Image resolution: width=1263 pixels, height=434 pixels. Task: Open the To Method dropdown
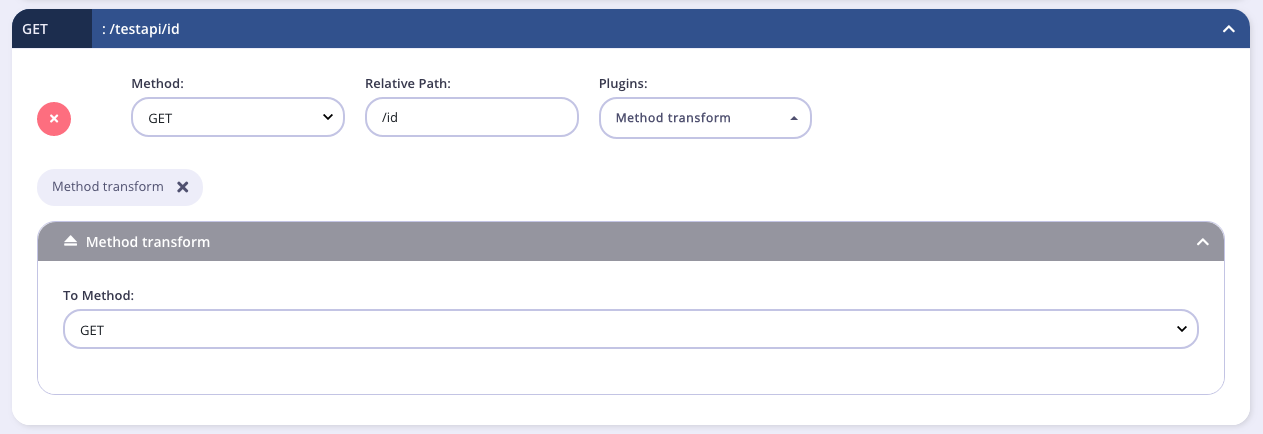[x=630, y=329]
